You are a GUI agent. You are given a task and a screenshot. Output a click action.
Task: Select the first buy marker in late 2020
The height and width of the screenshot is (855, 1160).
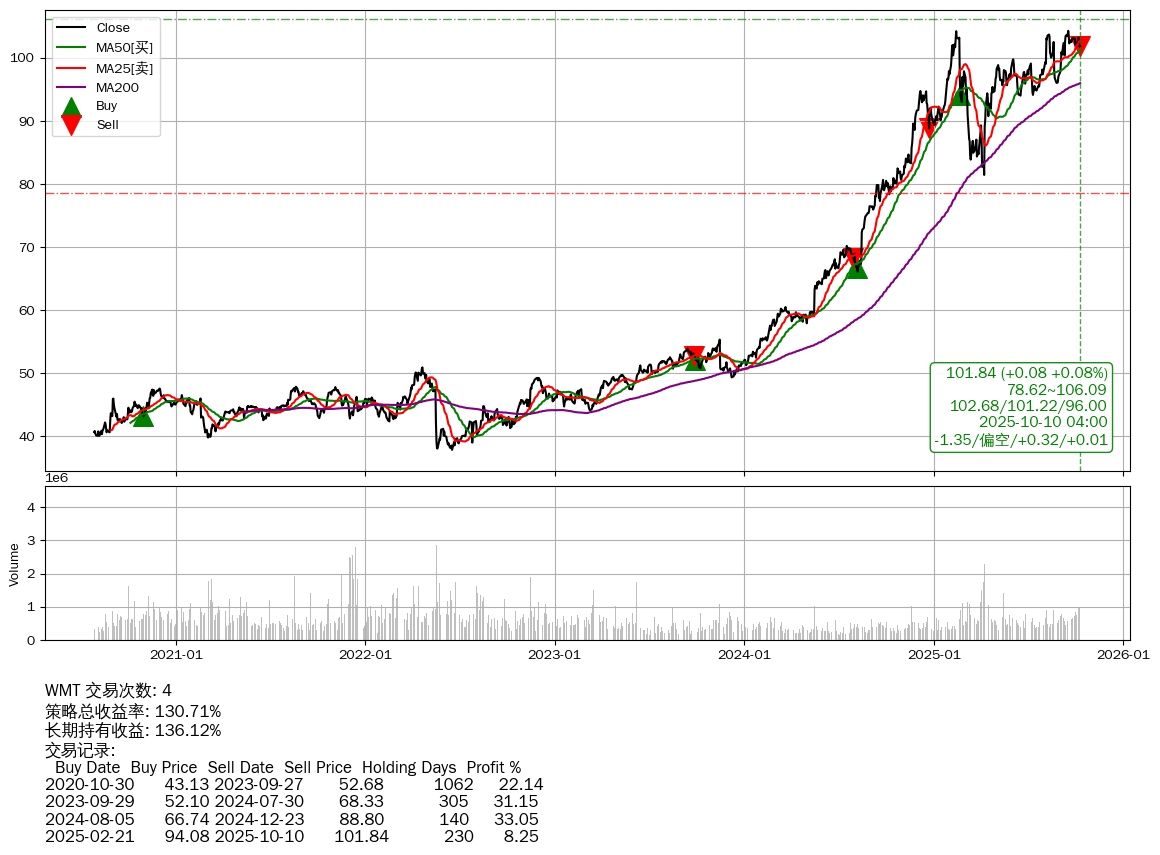(143, 416)
